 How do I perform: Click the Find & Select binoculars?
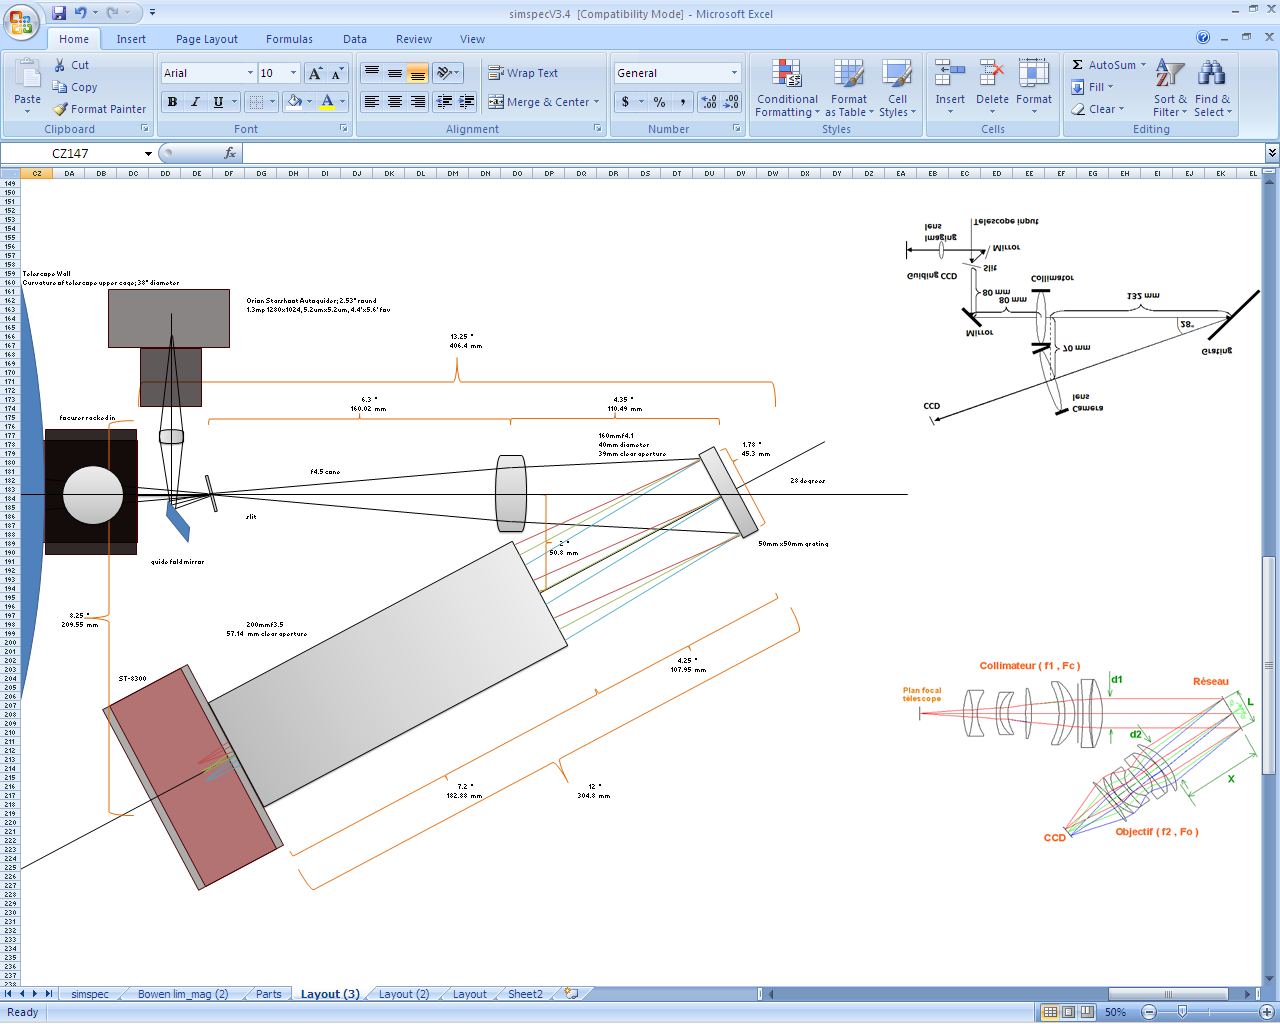(1212, 74)
